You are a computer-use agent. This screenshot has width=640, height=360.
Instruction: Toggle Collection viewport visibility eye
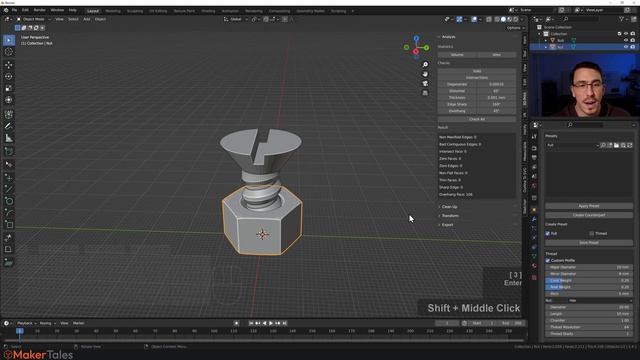pos(626,34)
